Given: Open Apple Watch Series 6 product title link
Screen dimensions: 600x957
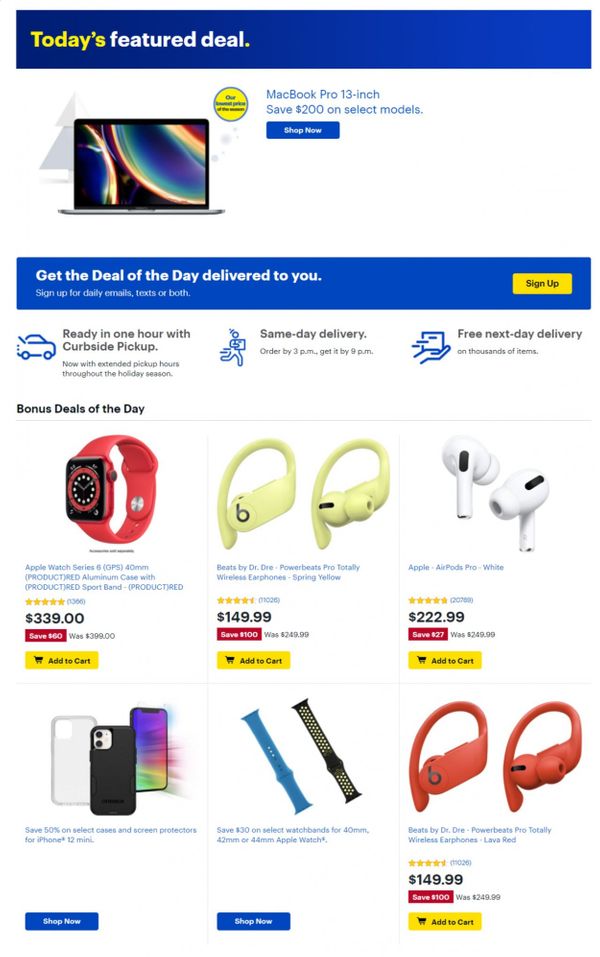Looking at the screenshot, I should [x=104, y=577].
